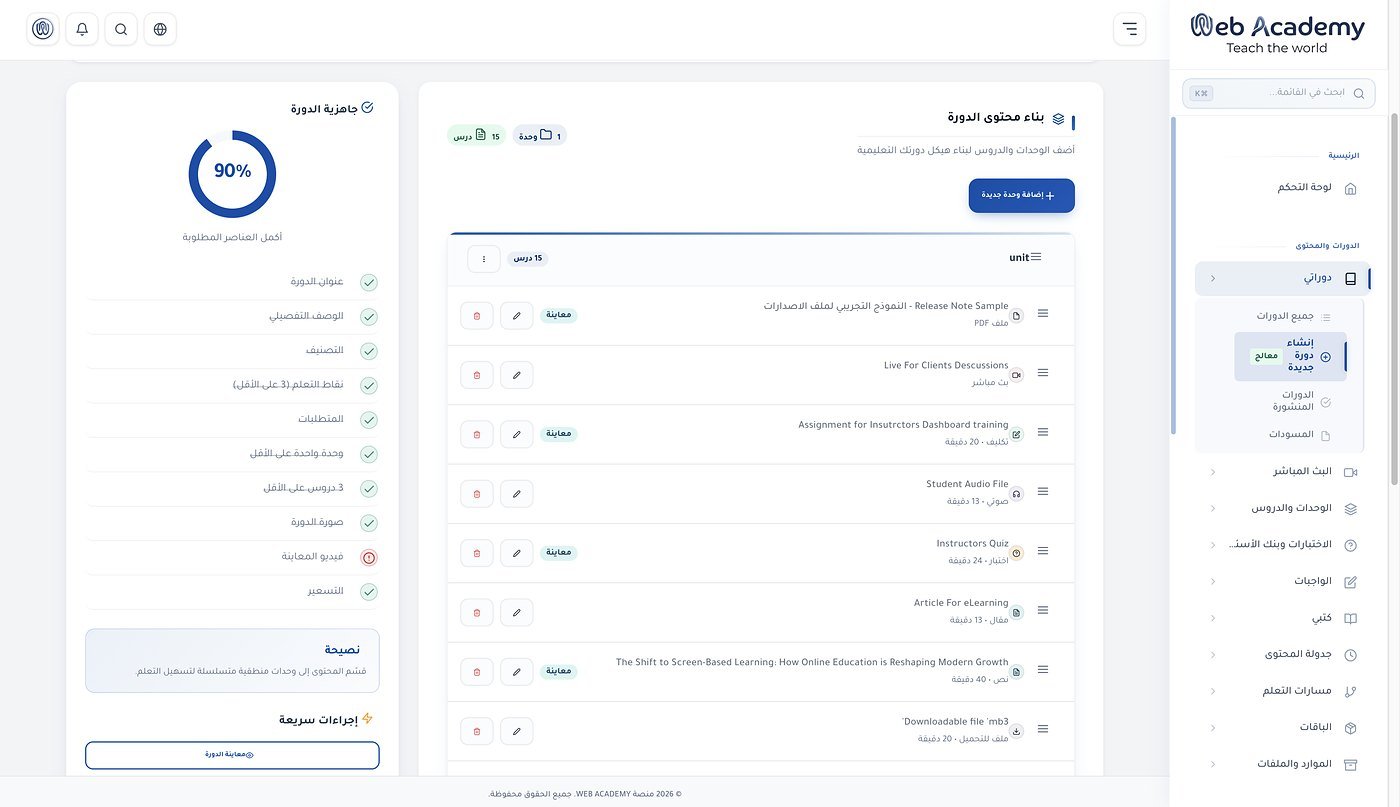Delete The Shift to Screen-Based Learning lesson
Viewport: 1400px width, 807px height.
(477, 672)
